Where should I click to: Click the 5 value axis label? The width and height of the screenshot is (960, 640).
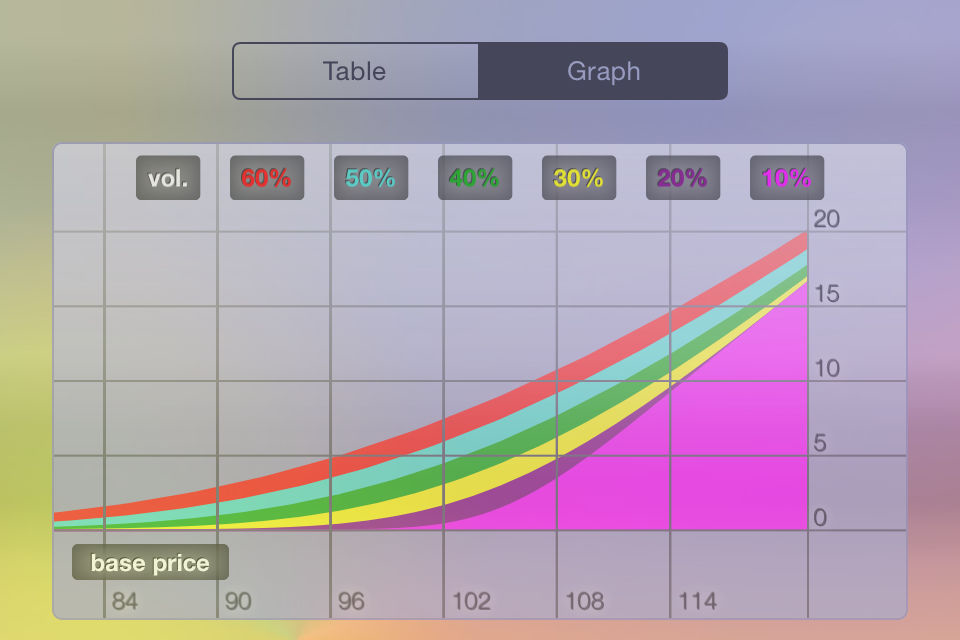point(820,443)
